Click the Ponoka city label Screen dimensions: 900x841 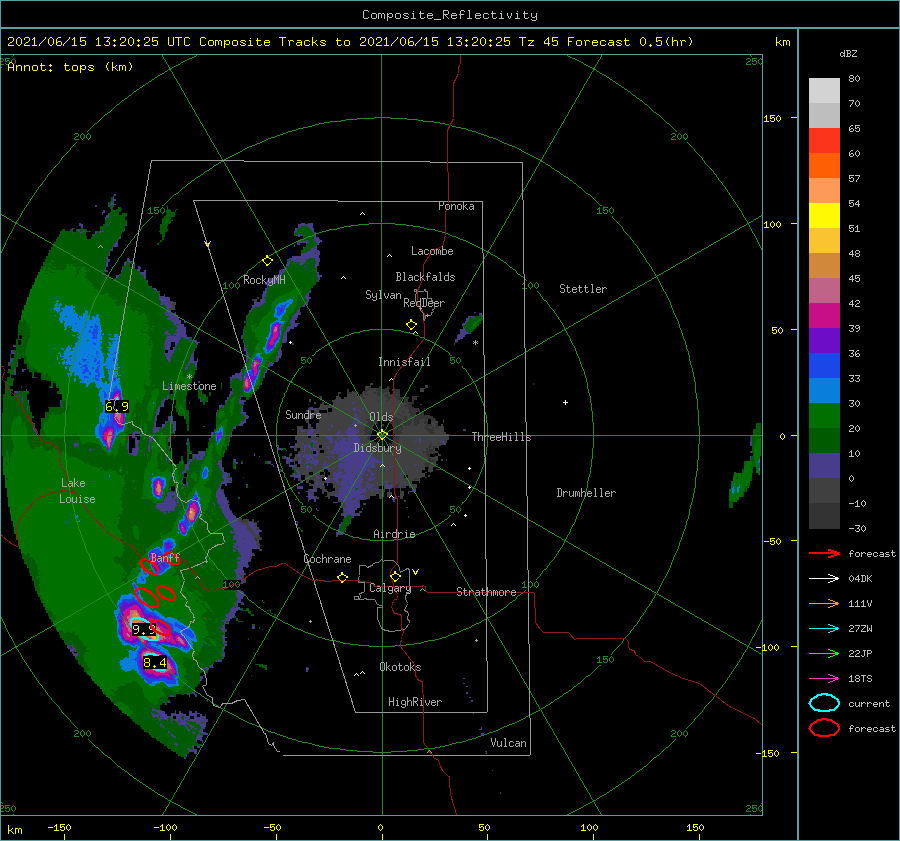456,206
